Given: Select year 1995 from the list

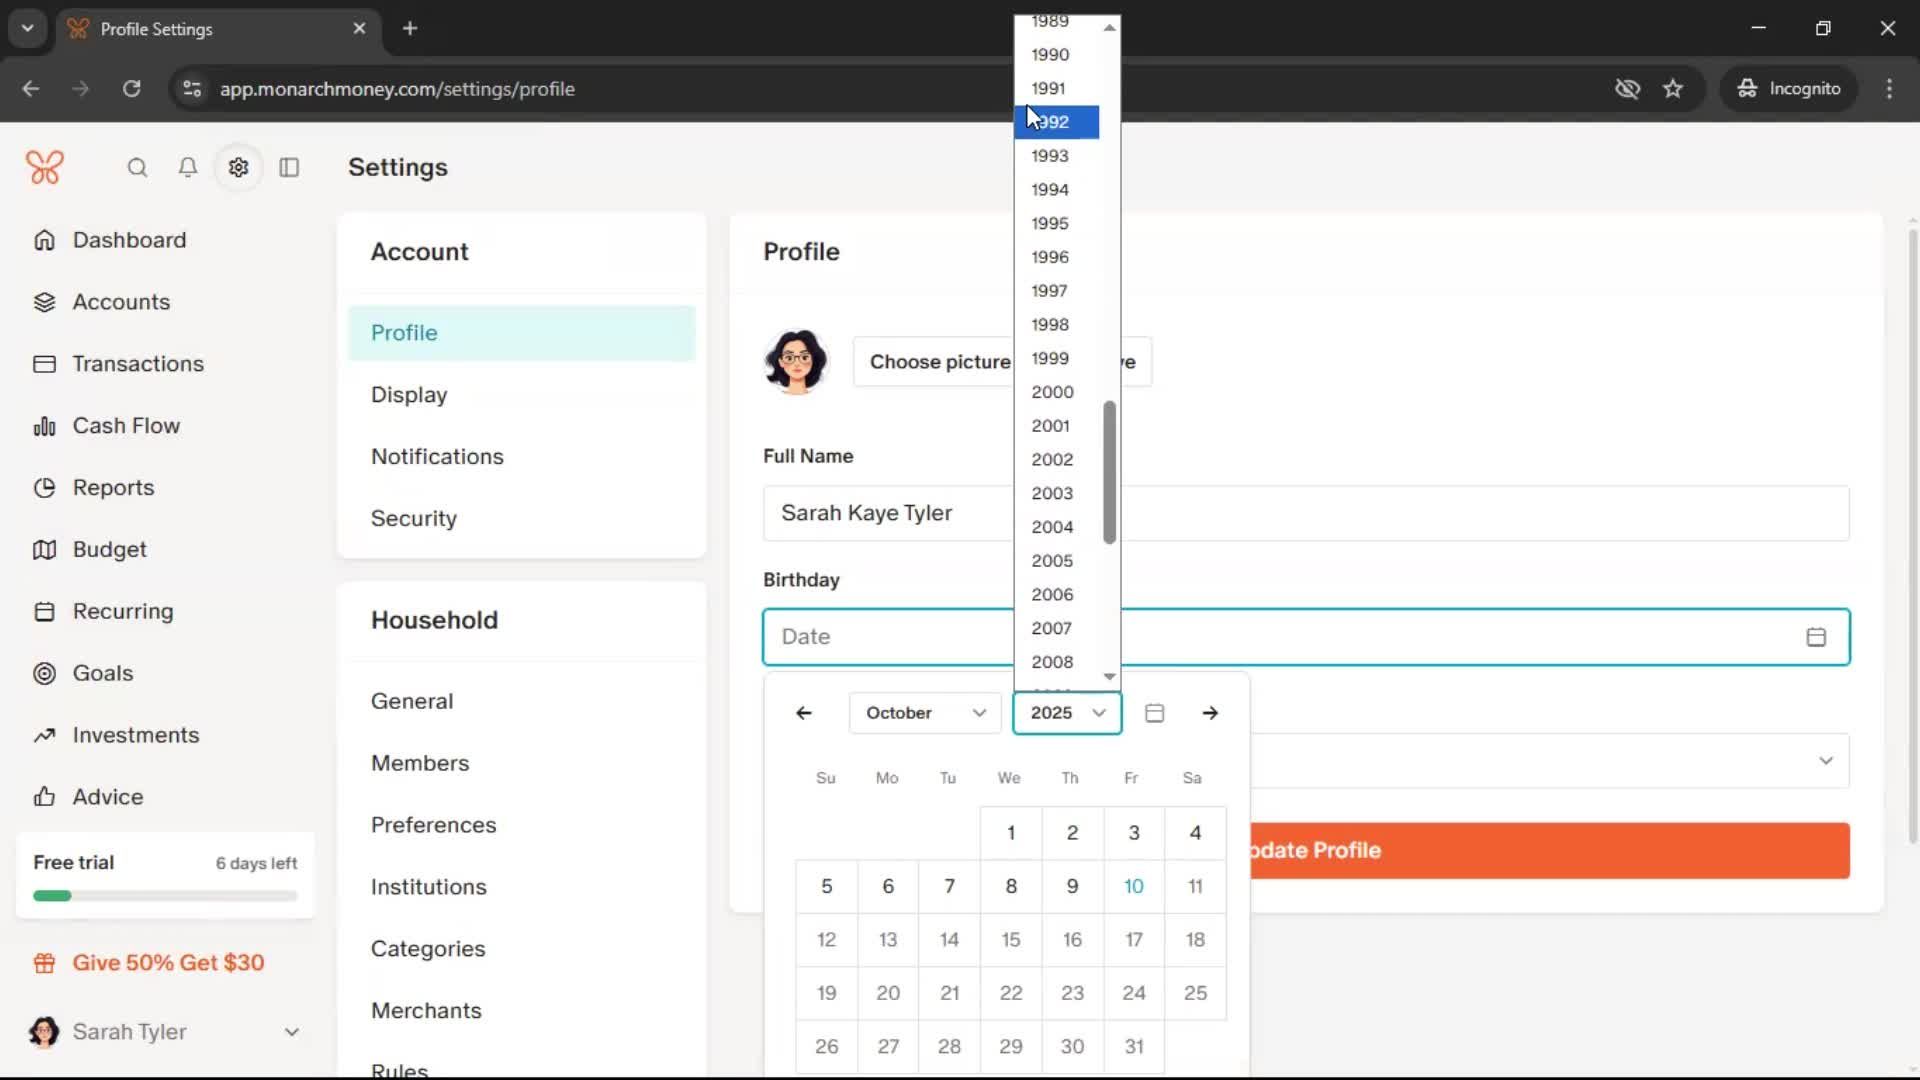Looking at the screenshot, I should 1050,223.
